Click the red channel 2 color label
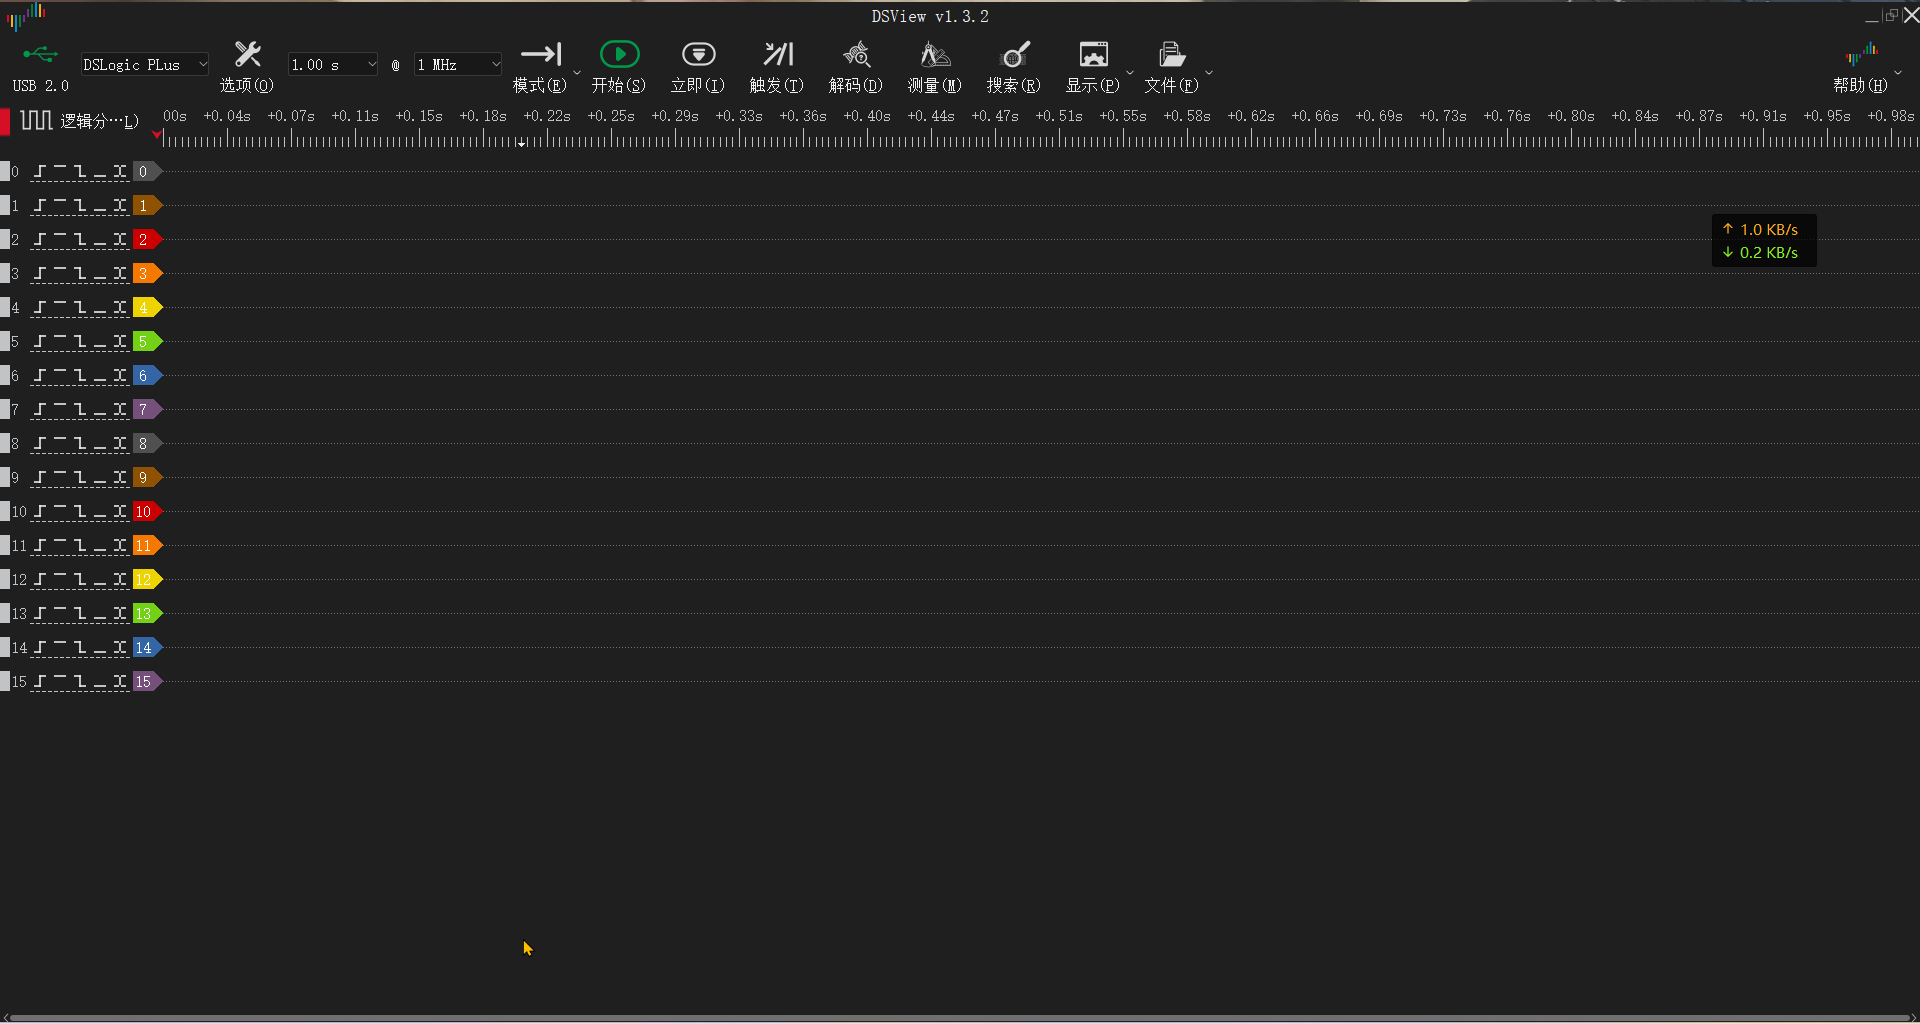1920x1024 pixels. tap(146, 240)
